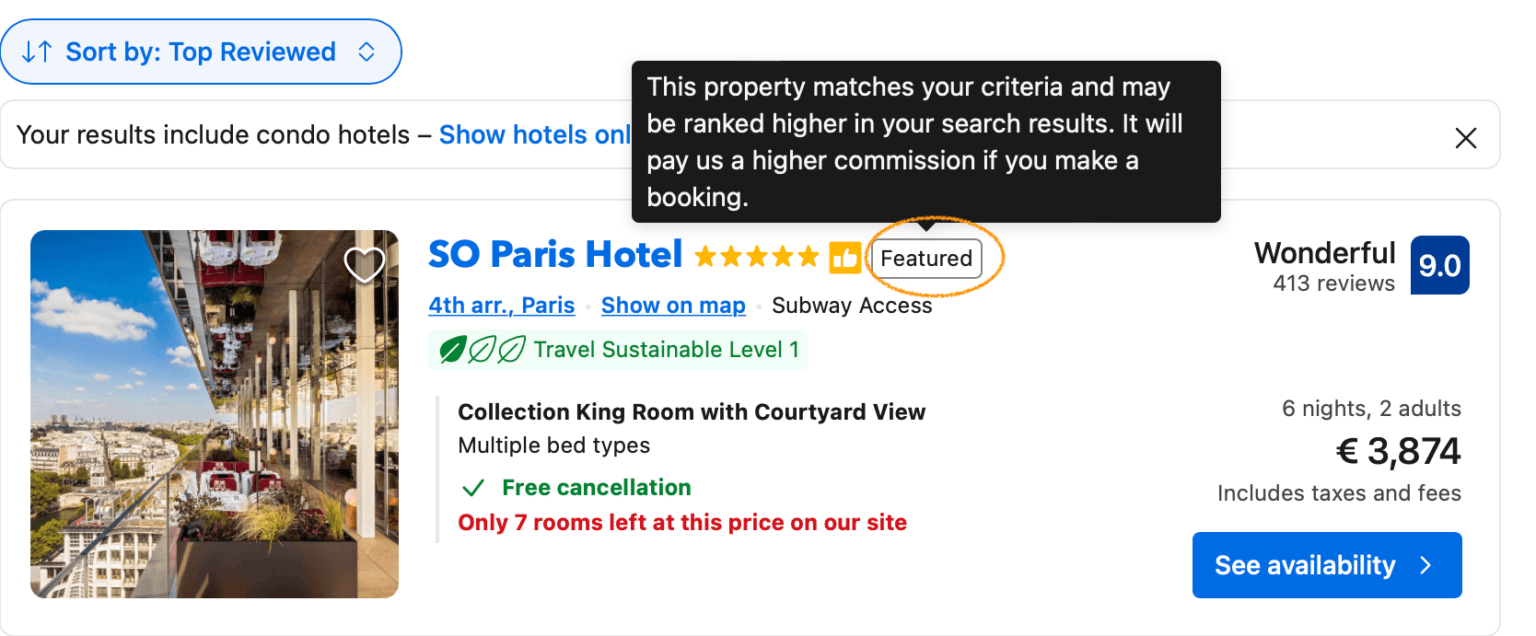Image resolution: width=1536 pixels, height=636 pixels.
Task: Dismiss the condo hotels notice
Action: pyautogui.click(x=1465, y=138)
